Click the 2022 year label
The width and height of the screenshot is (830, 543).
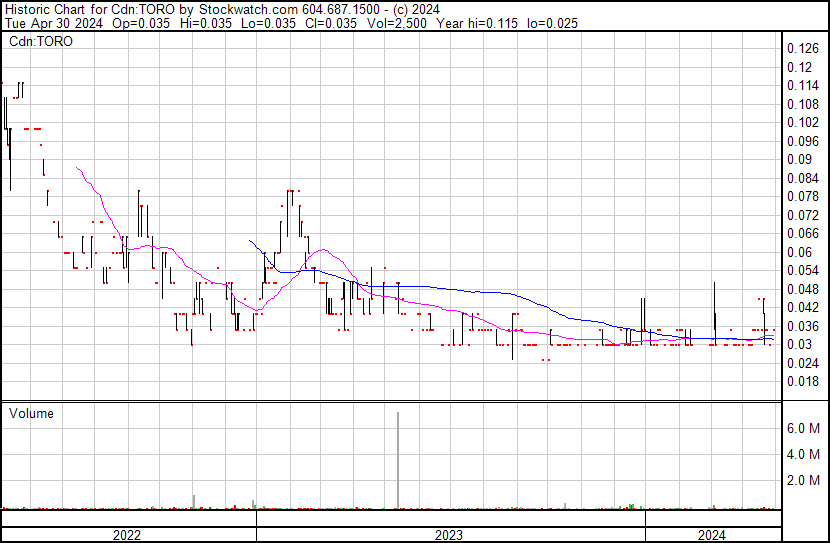pyautogui.click(x=127, y=535)
